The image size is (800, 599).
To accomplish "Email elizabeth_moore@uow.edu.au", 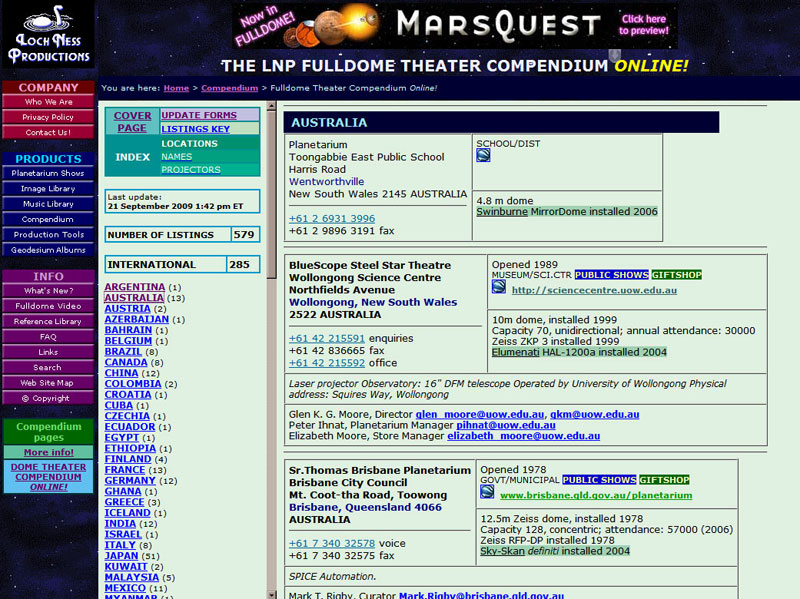I will click(523, 436).
